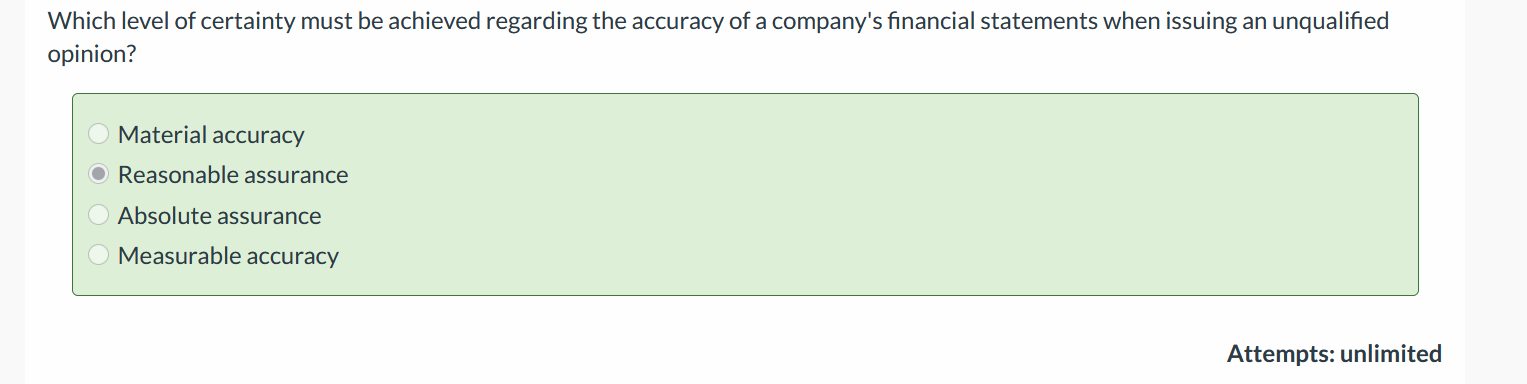Select the Material accuracy radio button
Screen dimensions: 1527x384
pyautogui.click(x=99, y=134)
